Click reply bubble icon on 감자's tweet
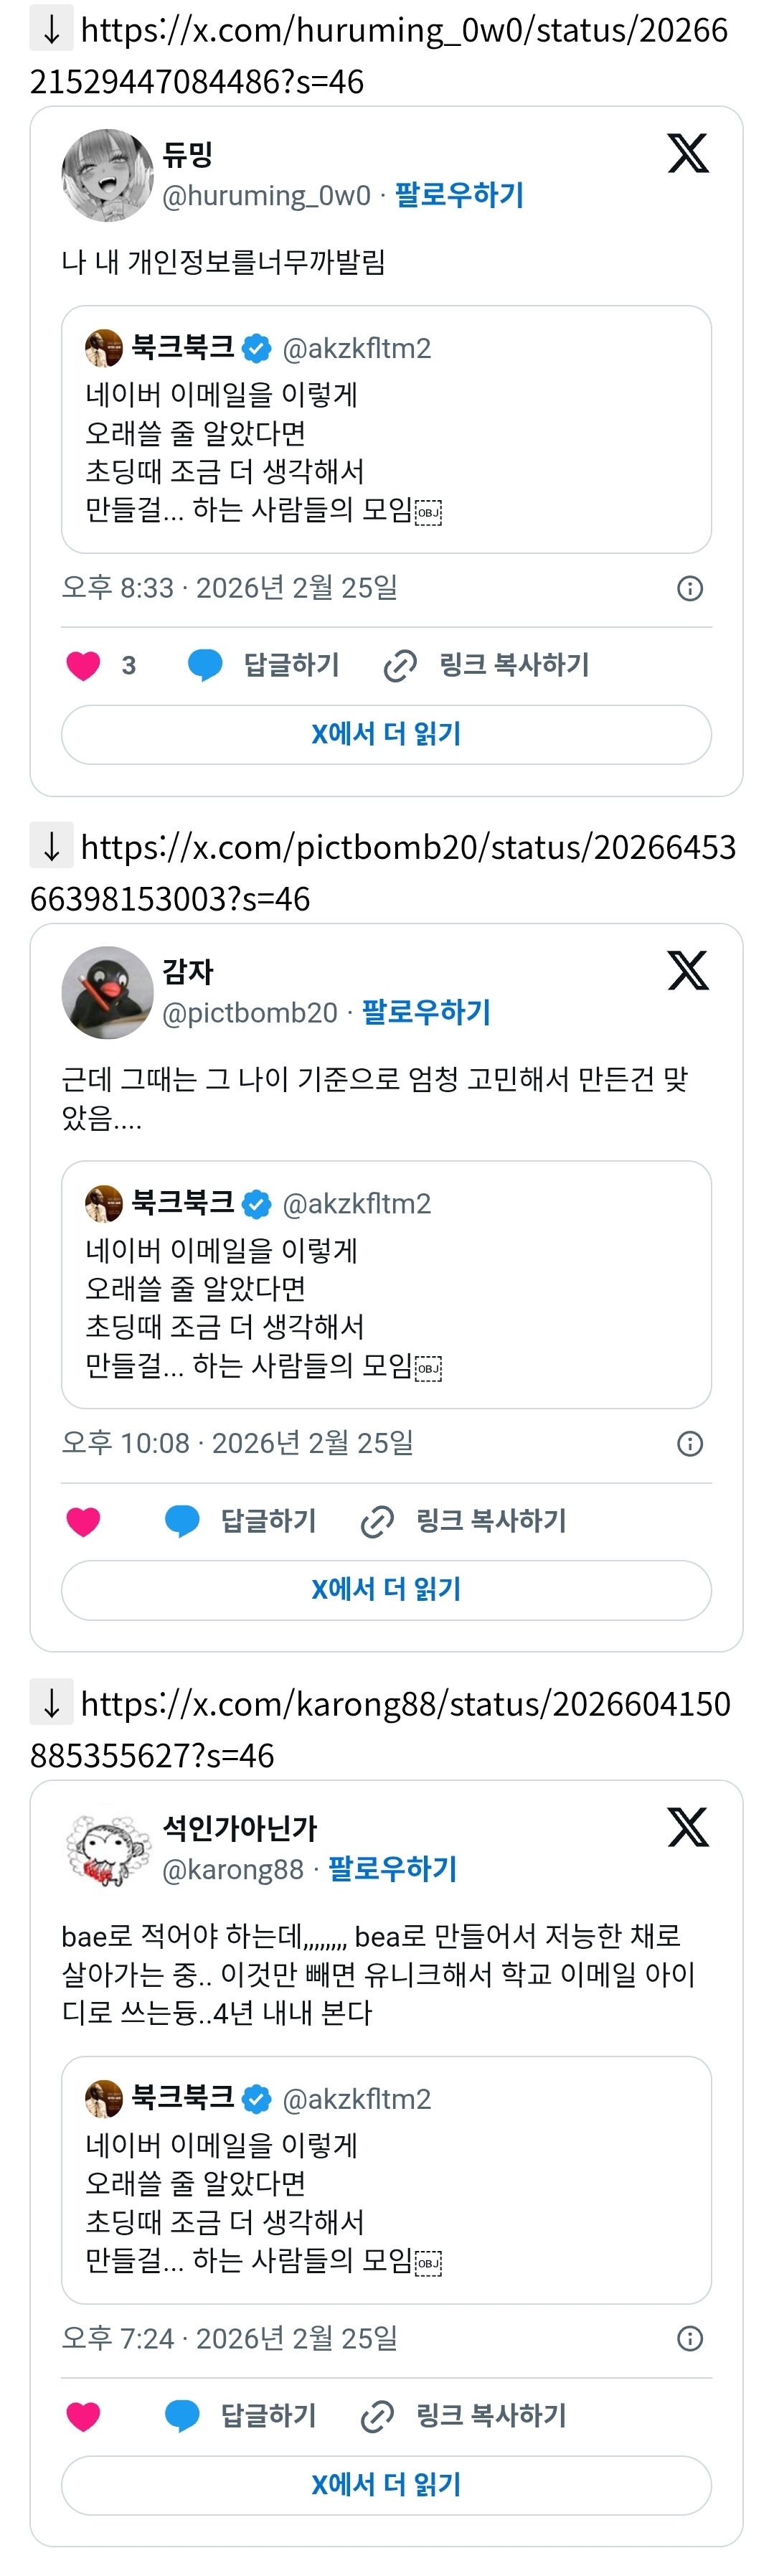774x2576 pixels. click(182, 1521)
